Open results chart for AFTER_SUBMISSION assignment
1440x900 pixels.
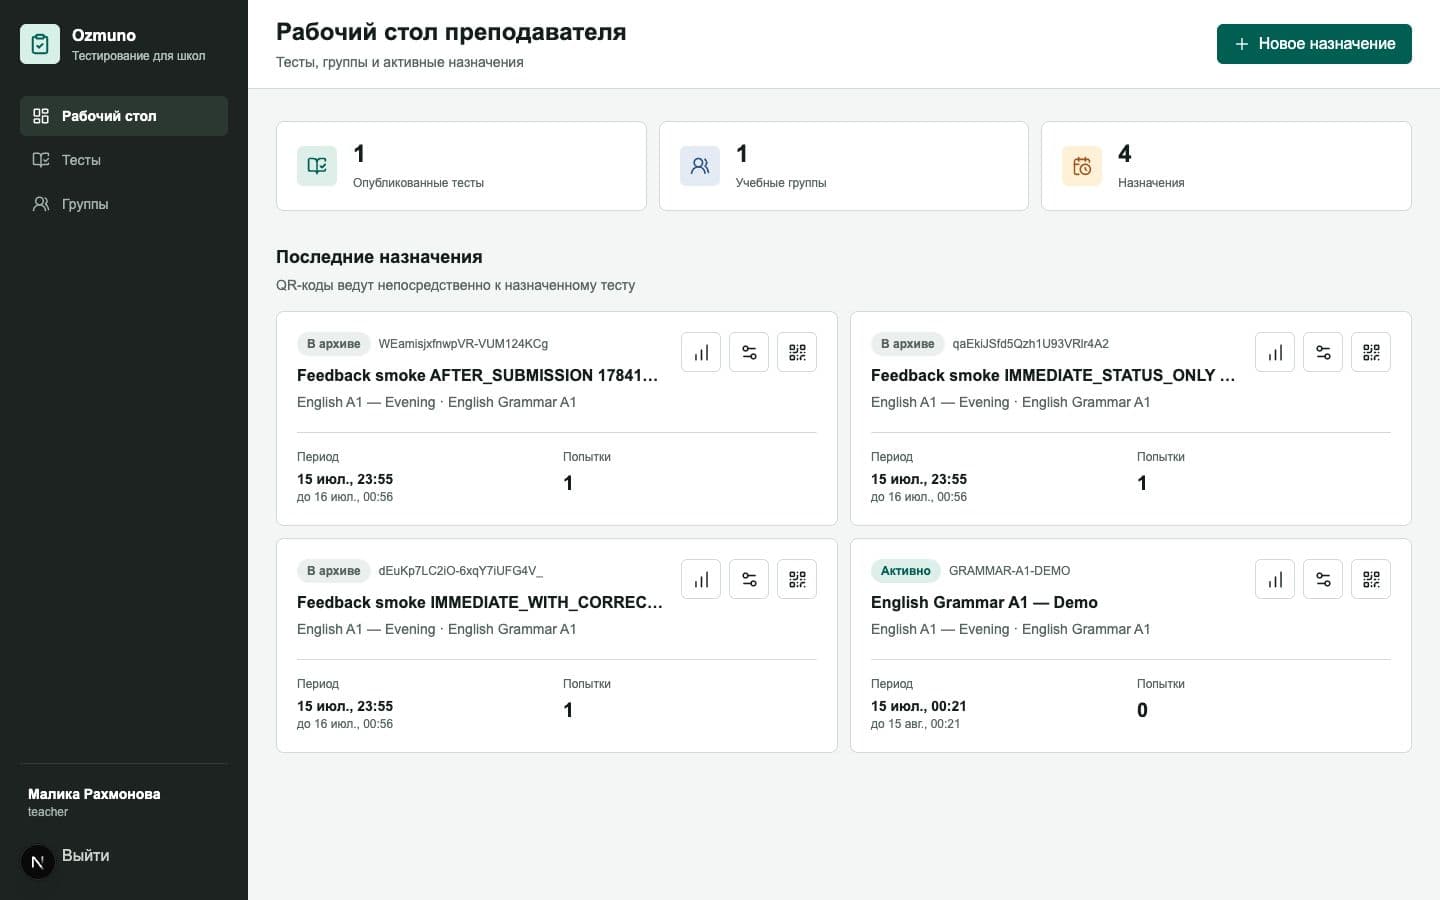(701, 352)
